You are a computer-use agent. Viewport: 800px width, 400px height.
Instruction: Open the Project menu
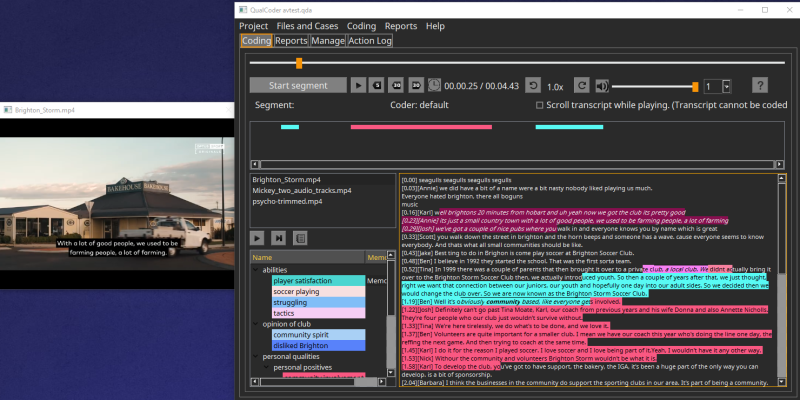click(254, 26)
